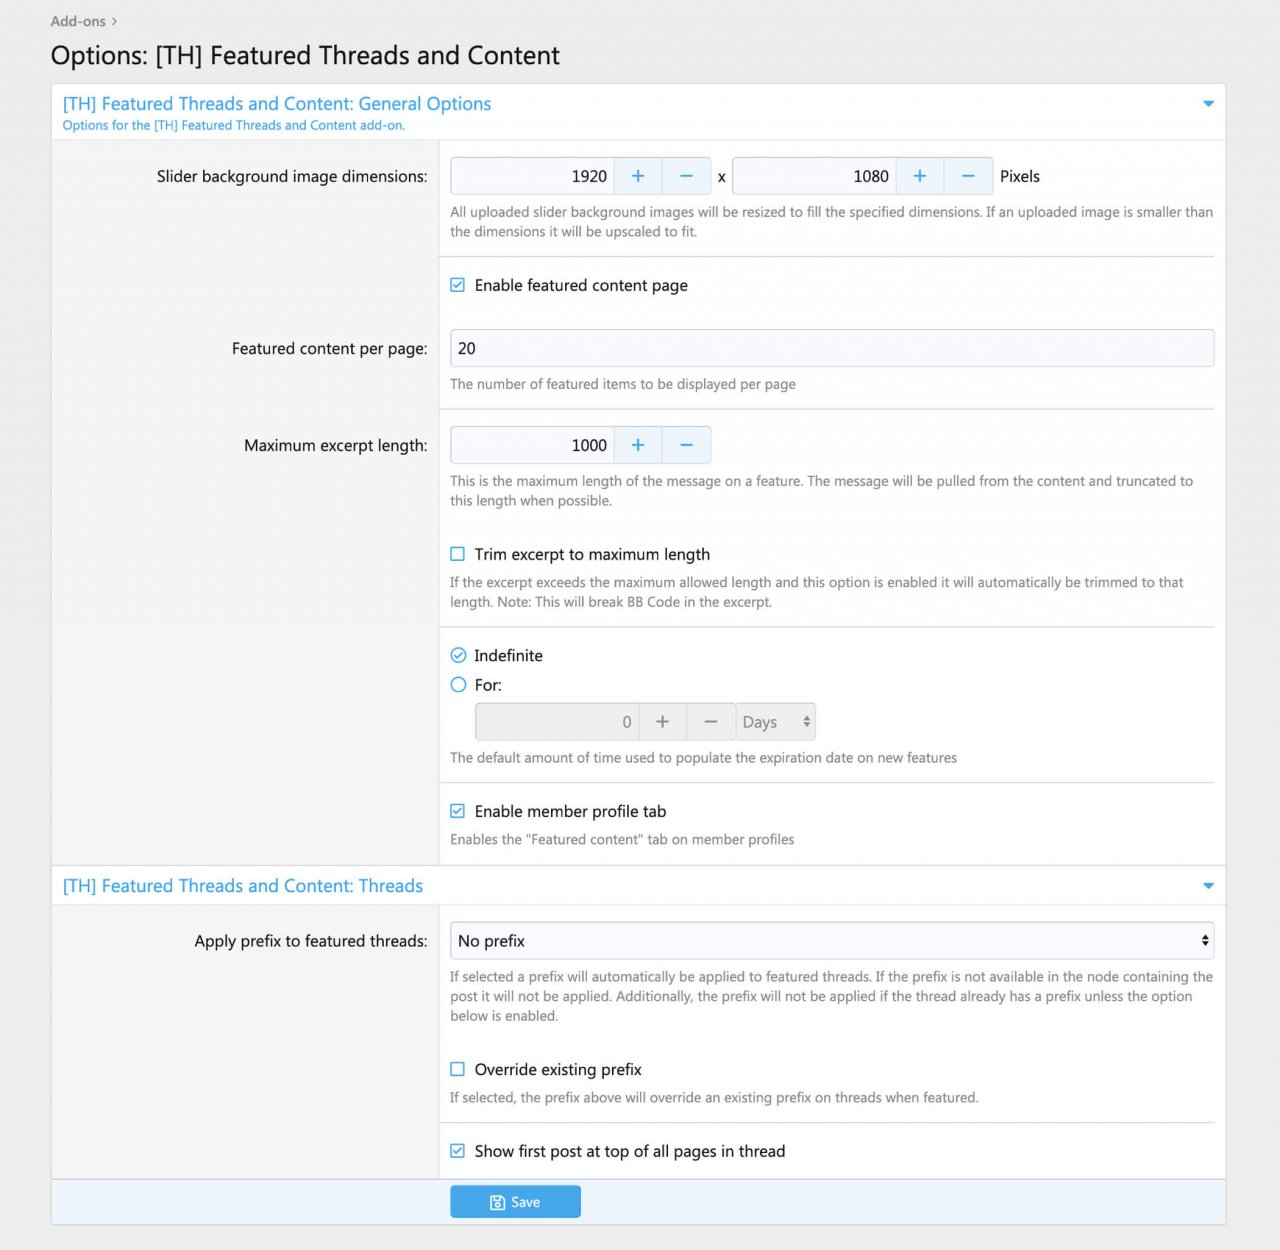Open the Days unit dropdown
The width and height of the screenshot is (1280, 1250).
tap(776, 722)
